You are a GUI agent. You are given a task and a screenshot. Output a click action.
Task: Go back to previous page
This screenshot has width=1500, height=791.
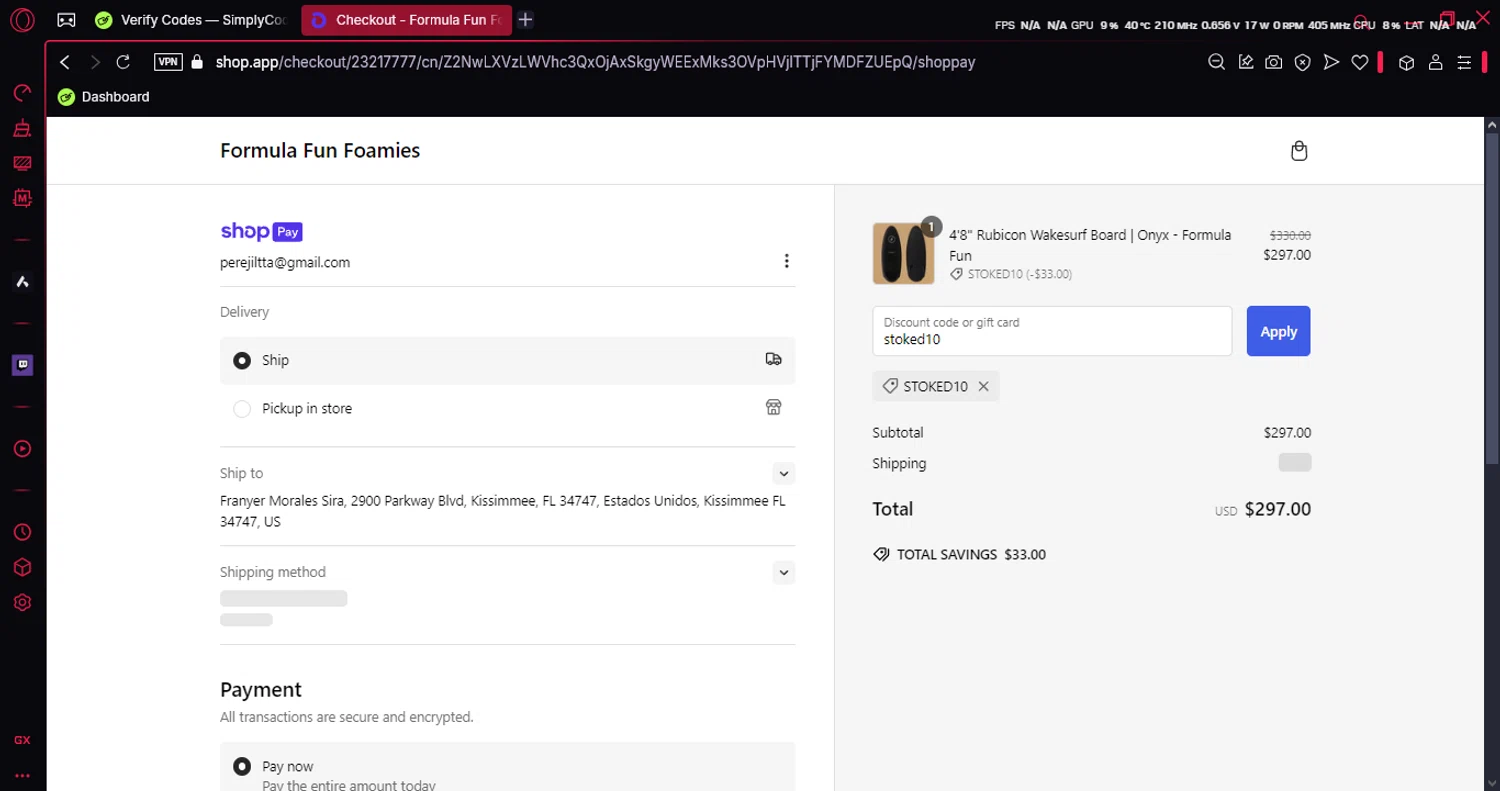pyautogui.click(x=65, y=62)
